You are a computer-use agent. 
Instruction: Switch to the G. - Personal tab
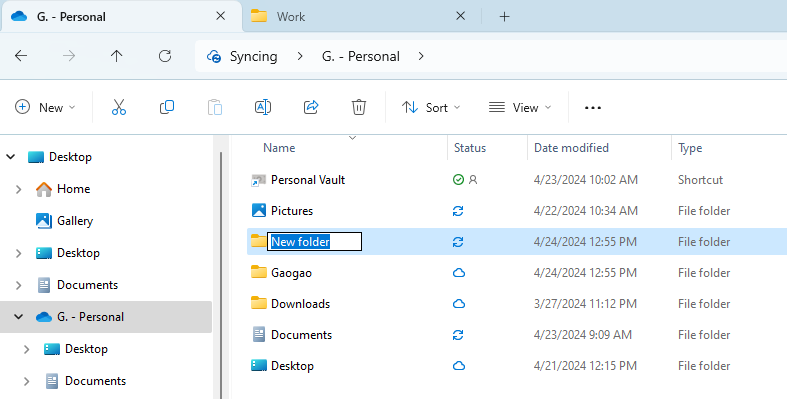[x=120, y=17]
